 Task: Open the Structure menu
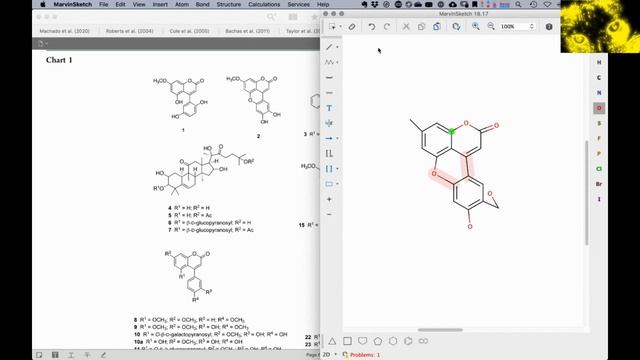point(229,4)
